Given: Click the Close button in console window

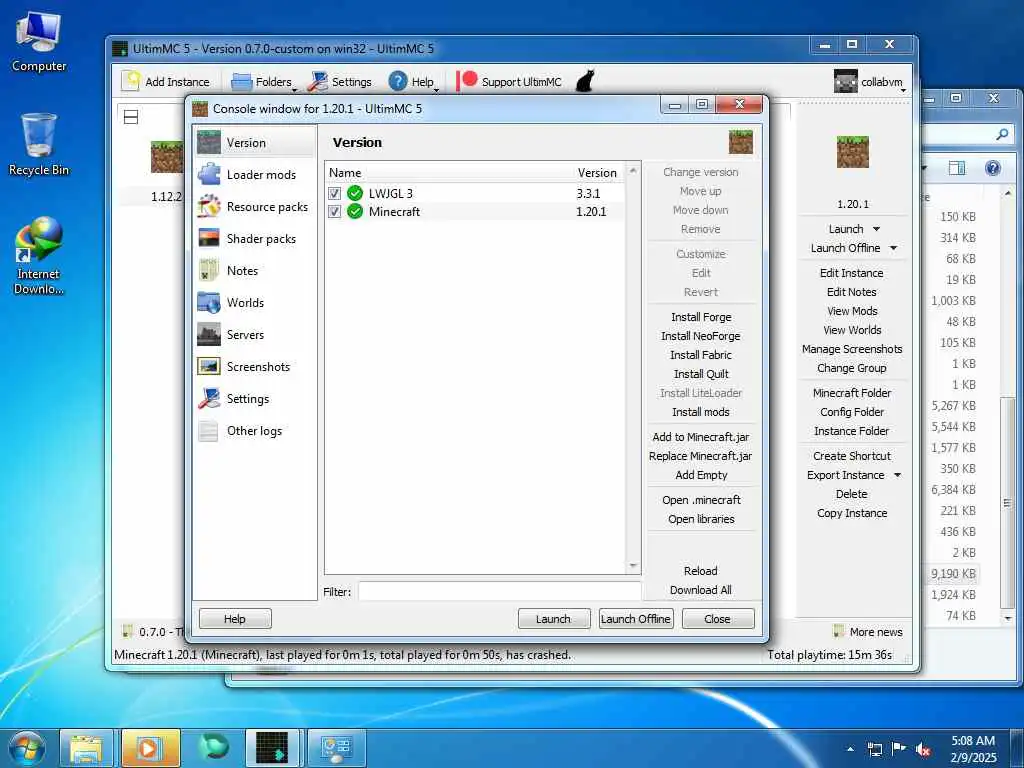Looking at the screenshot, I should click(x=718, y=618).
